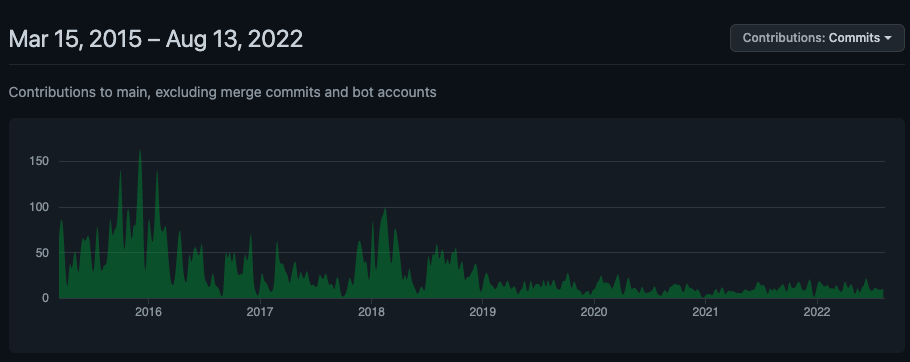Click the chart's final data point in 2022
Viewport: 910px width, 362px height.
pyautogui.click(x=883, y=289)
